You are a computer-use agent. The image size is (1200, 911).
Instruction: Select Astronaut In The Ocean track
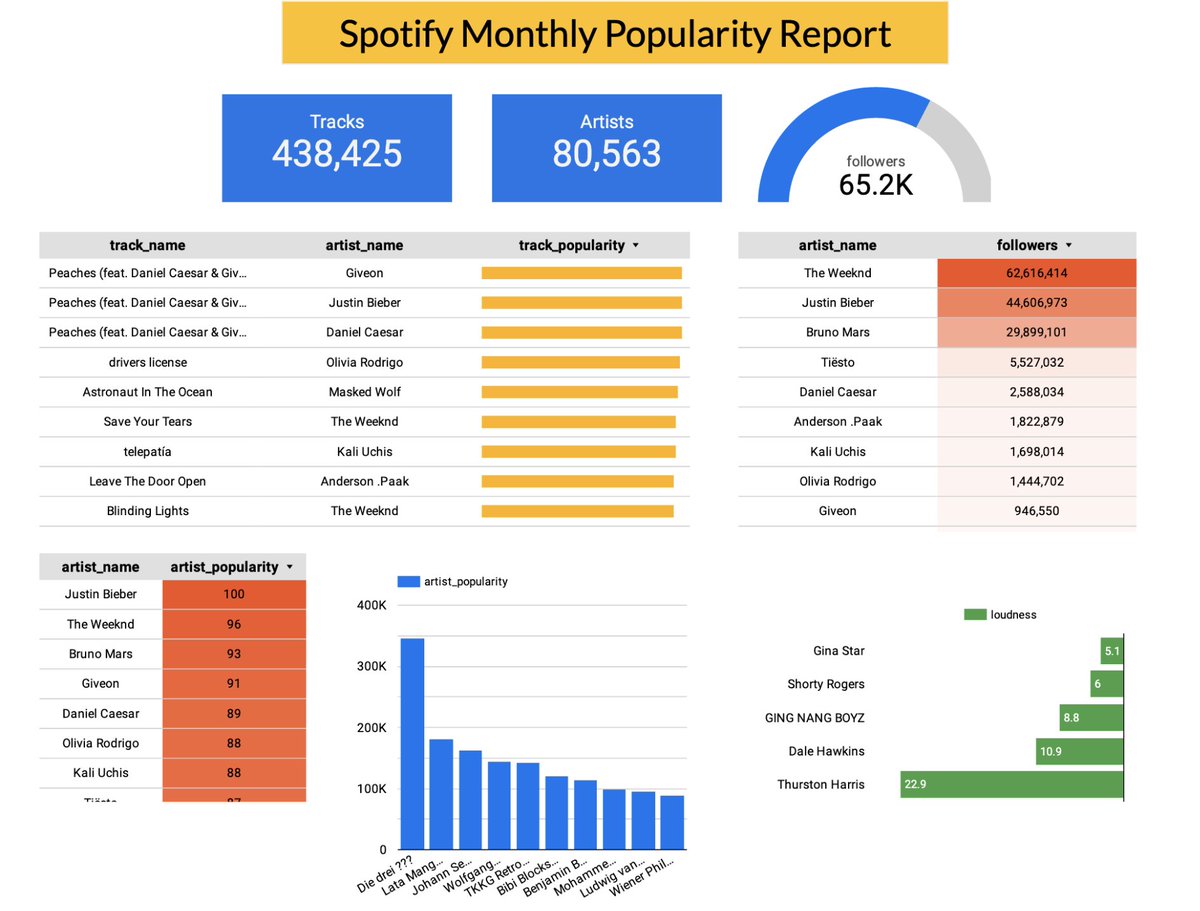click(148, 392)
